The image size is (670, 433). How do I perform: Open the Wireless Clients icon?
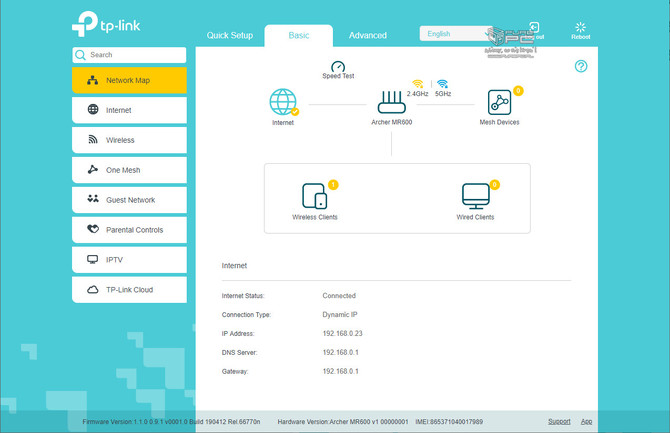[314, 196]
